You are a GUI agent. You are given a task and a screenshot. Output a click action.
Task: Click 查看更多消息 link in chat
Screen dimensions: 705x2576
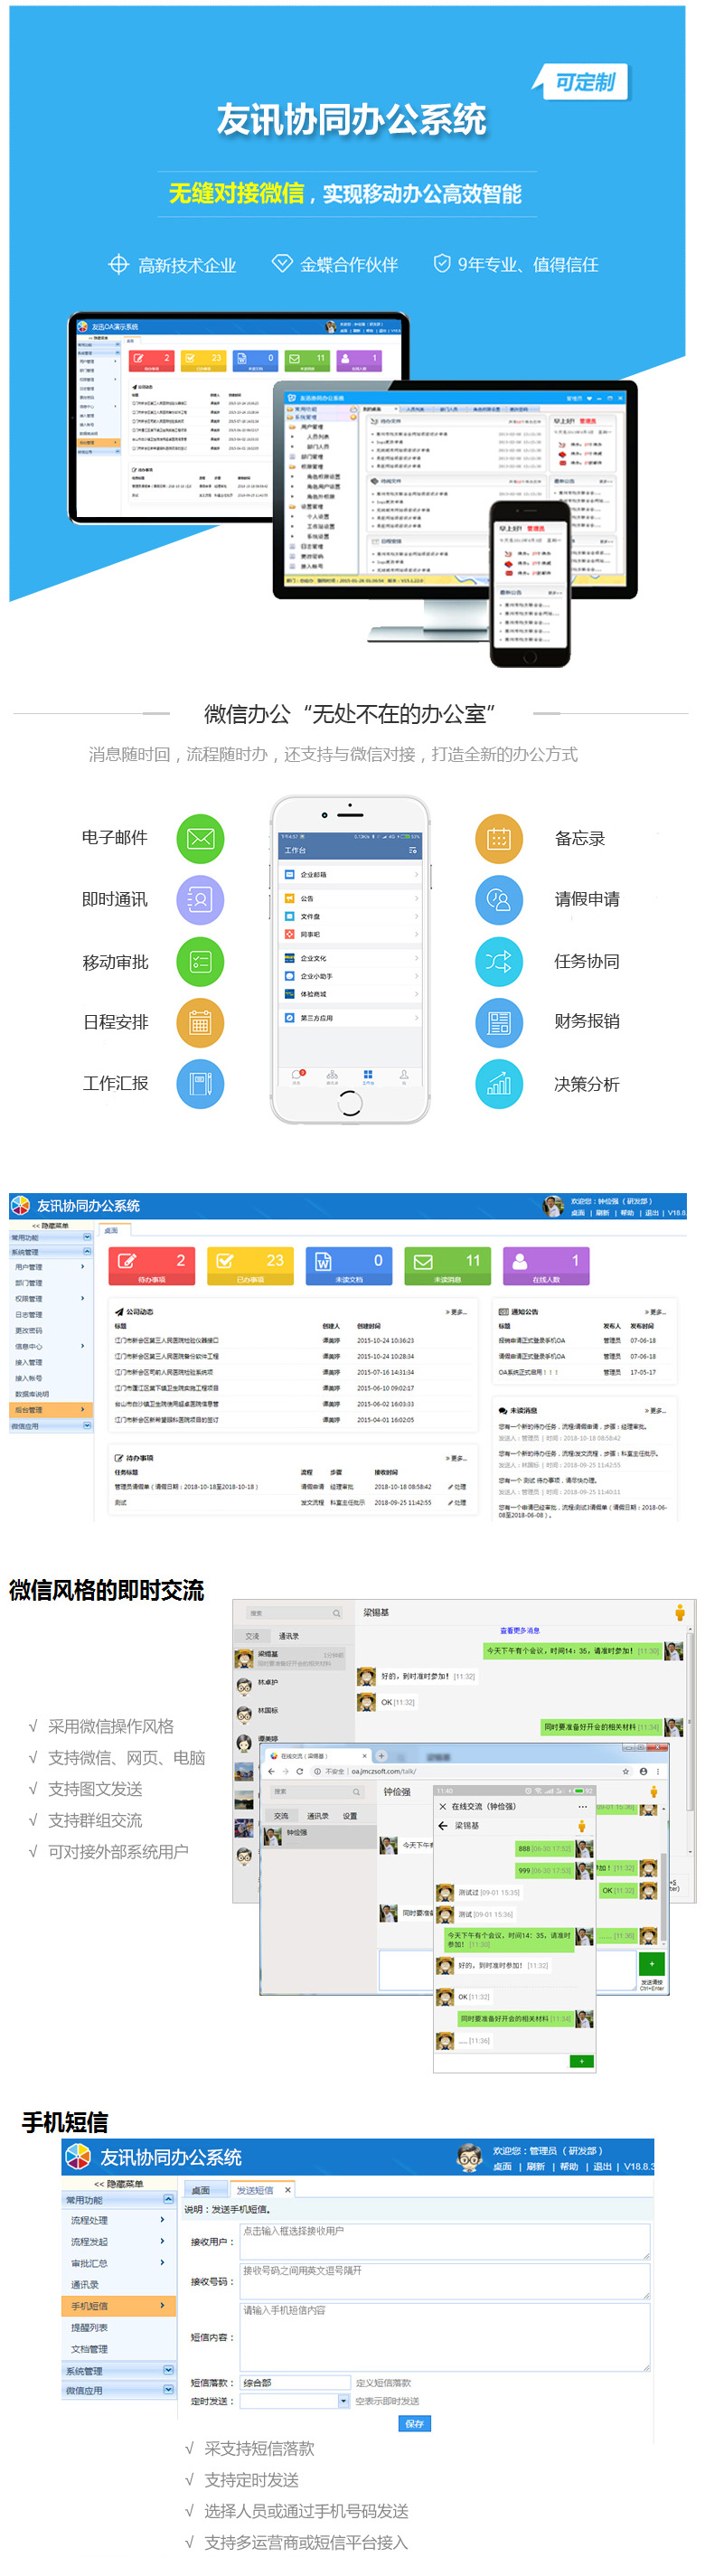(x=519, y=1631)
